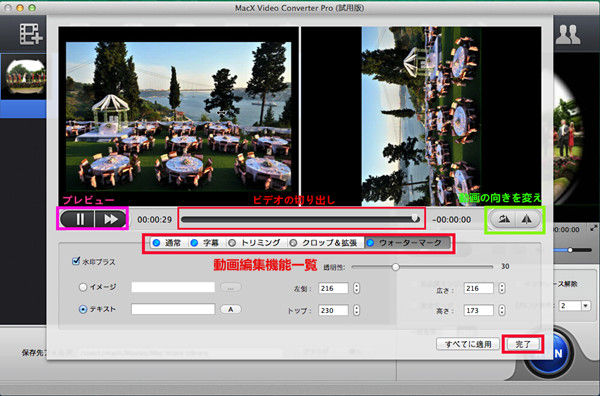Click the 完了 button

point(523,344)
